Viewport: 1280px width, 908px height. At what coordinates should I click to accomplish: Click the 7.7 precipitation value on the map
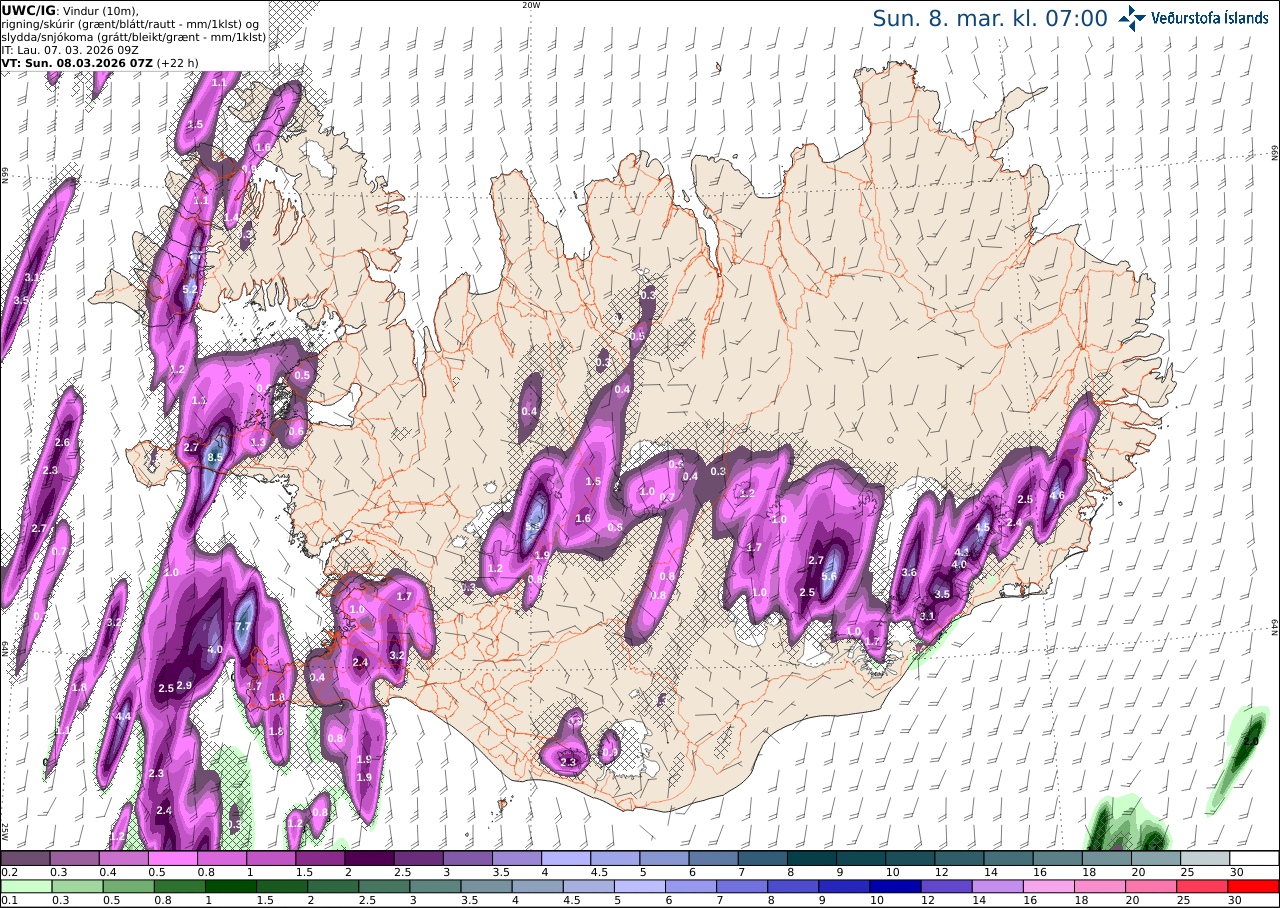click(242, 627)
